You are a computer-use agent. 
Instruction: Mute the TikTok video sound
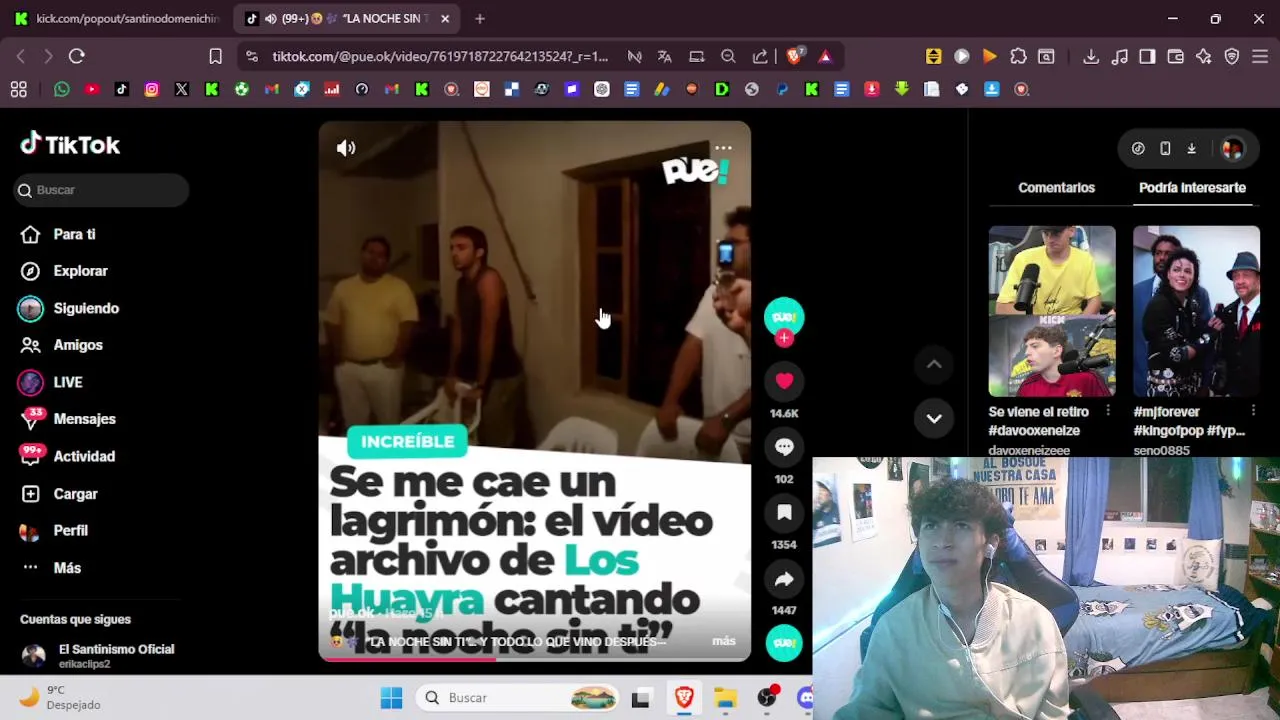tap(346, 148)
